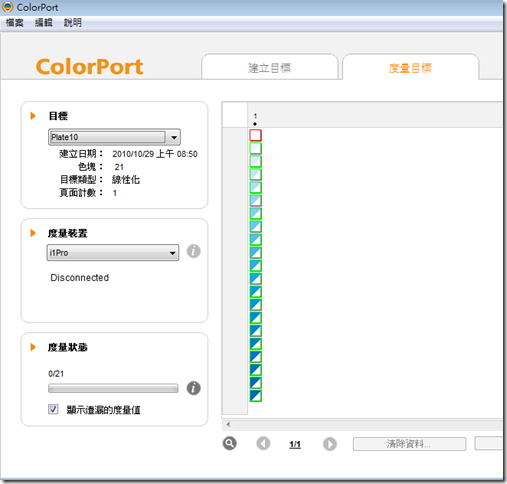Open the 檔案 menu

tap(15, 23)
